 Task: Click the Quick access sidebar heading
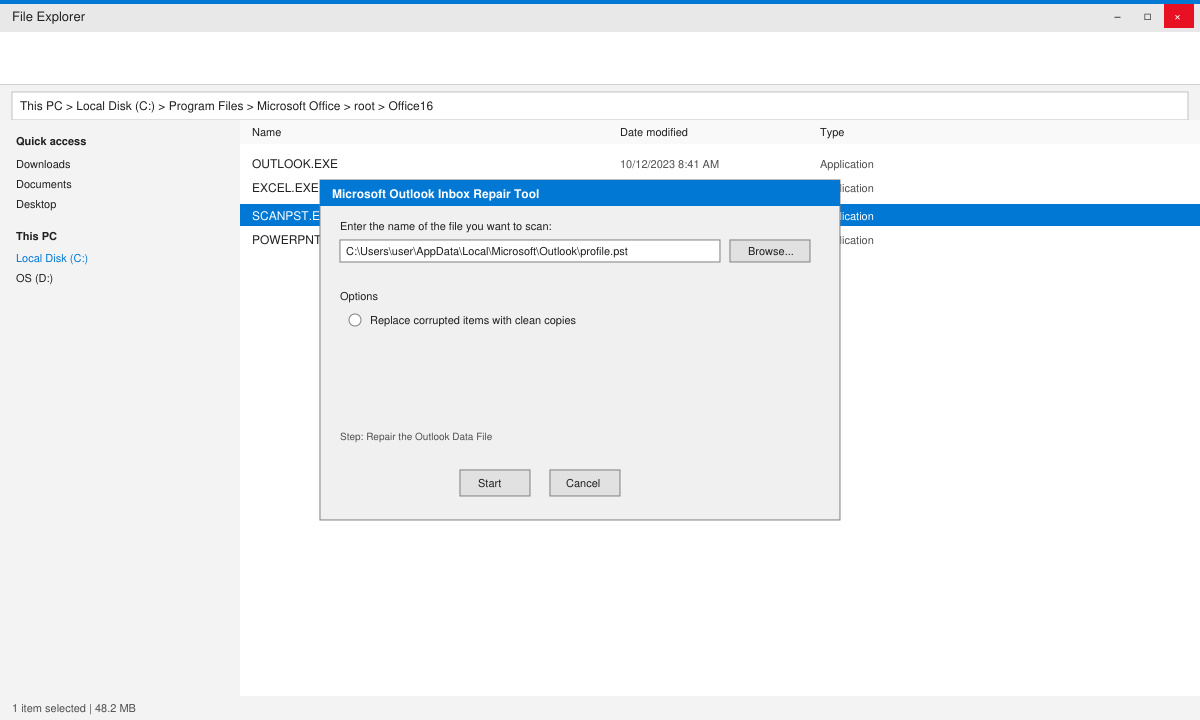tap(51, 141)
